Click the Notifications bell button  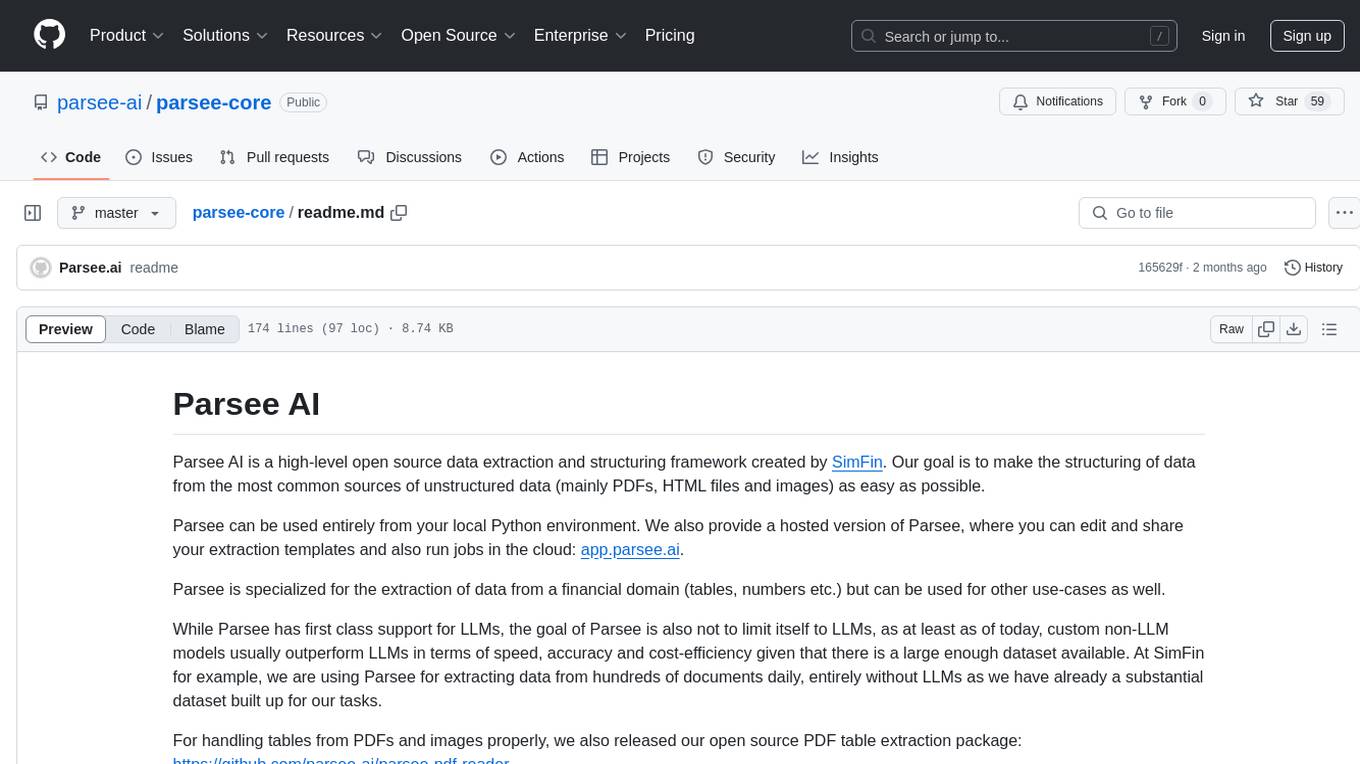click(x=1058, y=101)
